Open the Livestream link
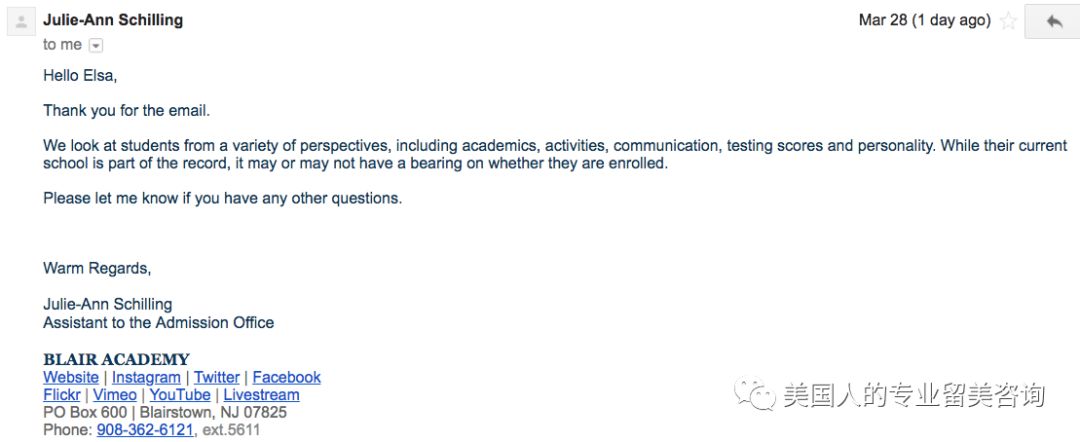The image size is (1080, 442). point(262,395)
